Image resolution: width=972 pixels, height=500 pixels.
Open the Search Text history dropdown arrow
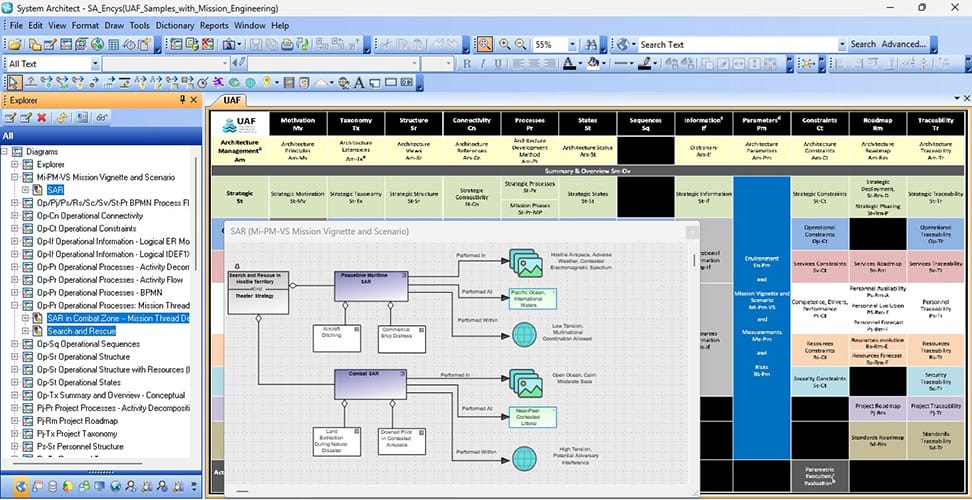pyautogui.click(x=842, y=45)
